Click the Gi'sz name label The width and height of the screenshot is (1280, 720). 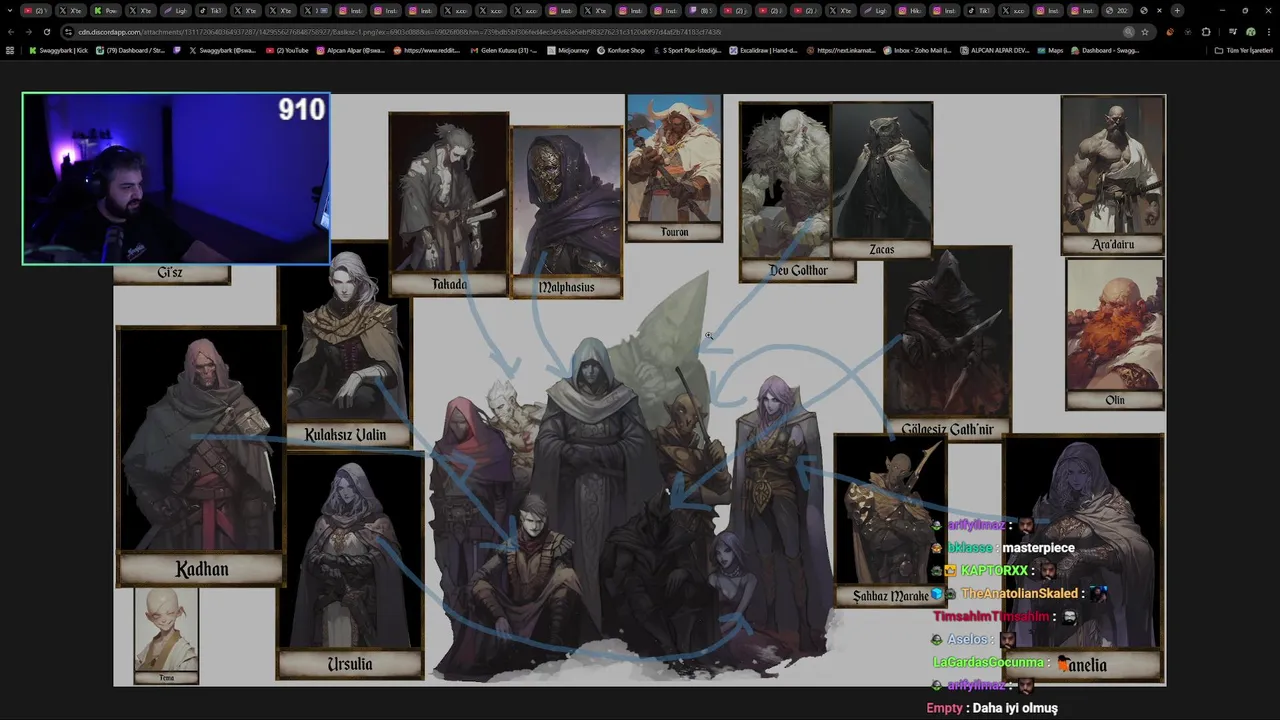170,272
